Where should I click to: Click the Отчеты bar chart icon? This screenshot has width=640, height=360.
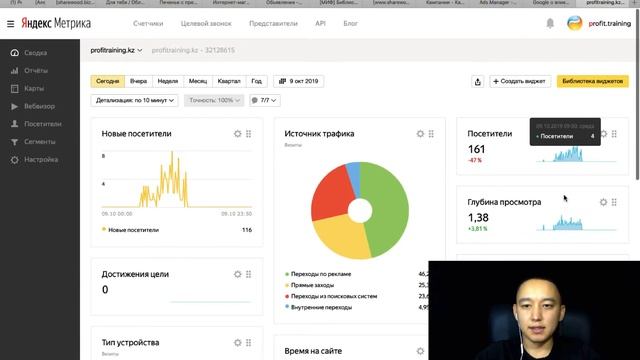[15, 71]
